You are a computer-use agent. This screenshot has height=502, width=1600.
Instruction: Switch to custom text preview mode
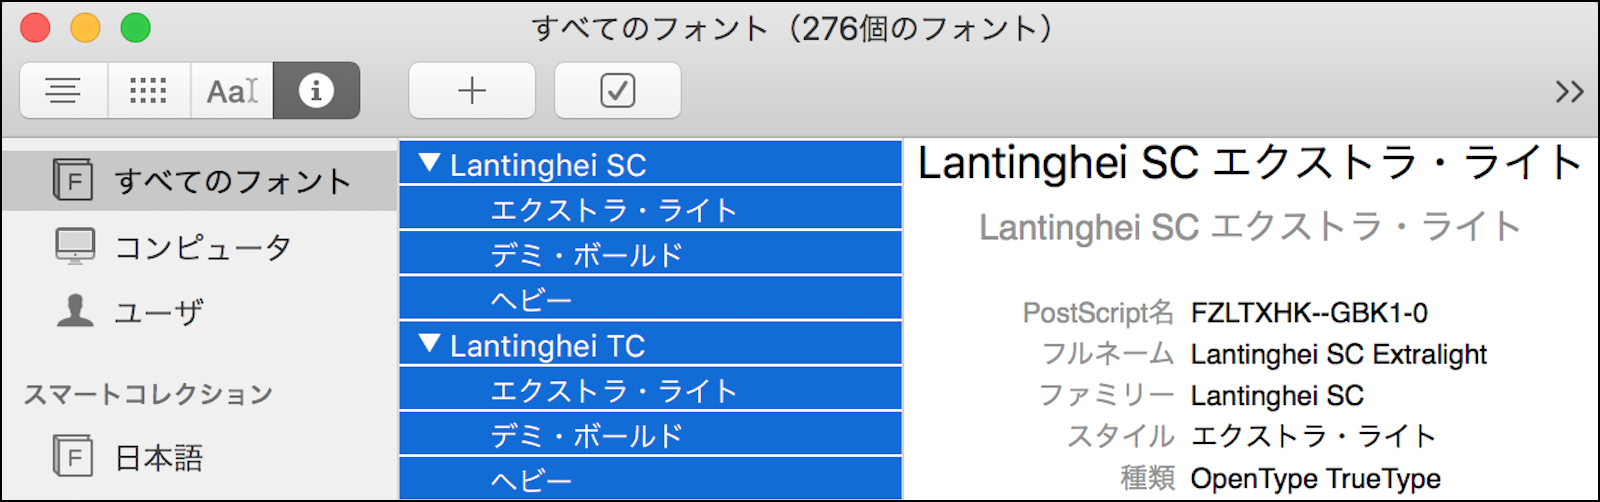click(232, 91)
